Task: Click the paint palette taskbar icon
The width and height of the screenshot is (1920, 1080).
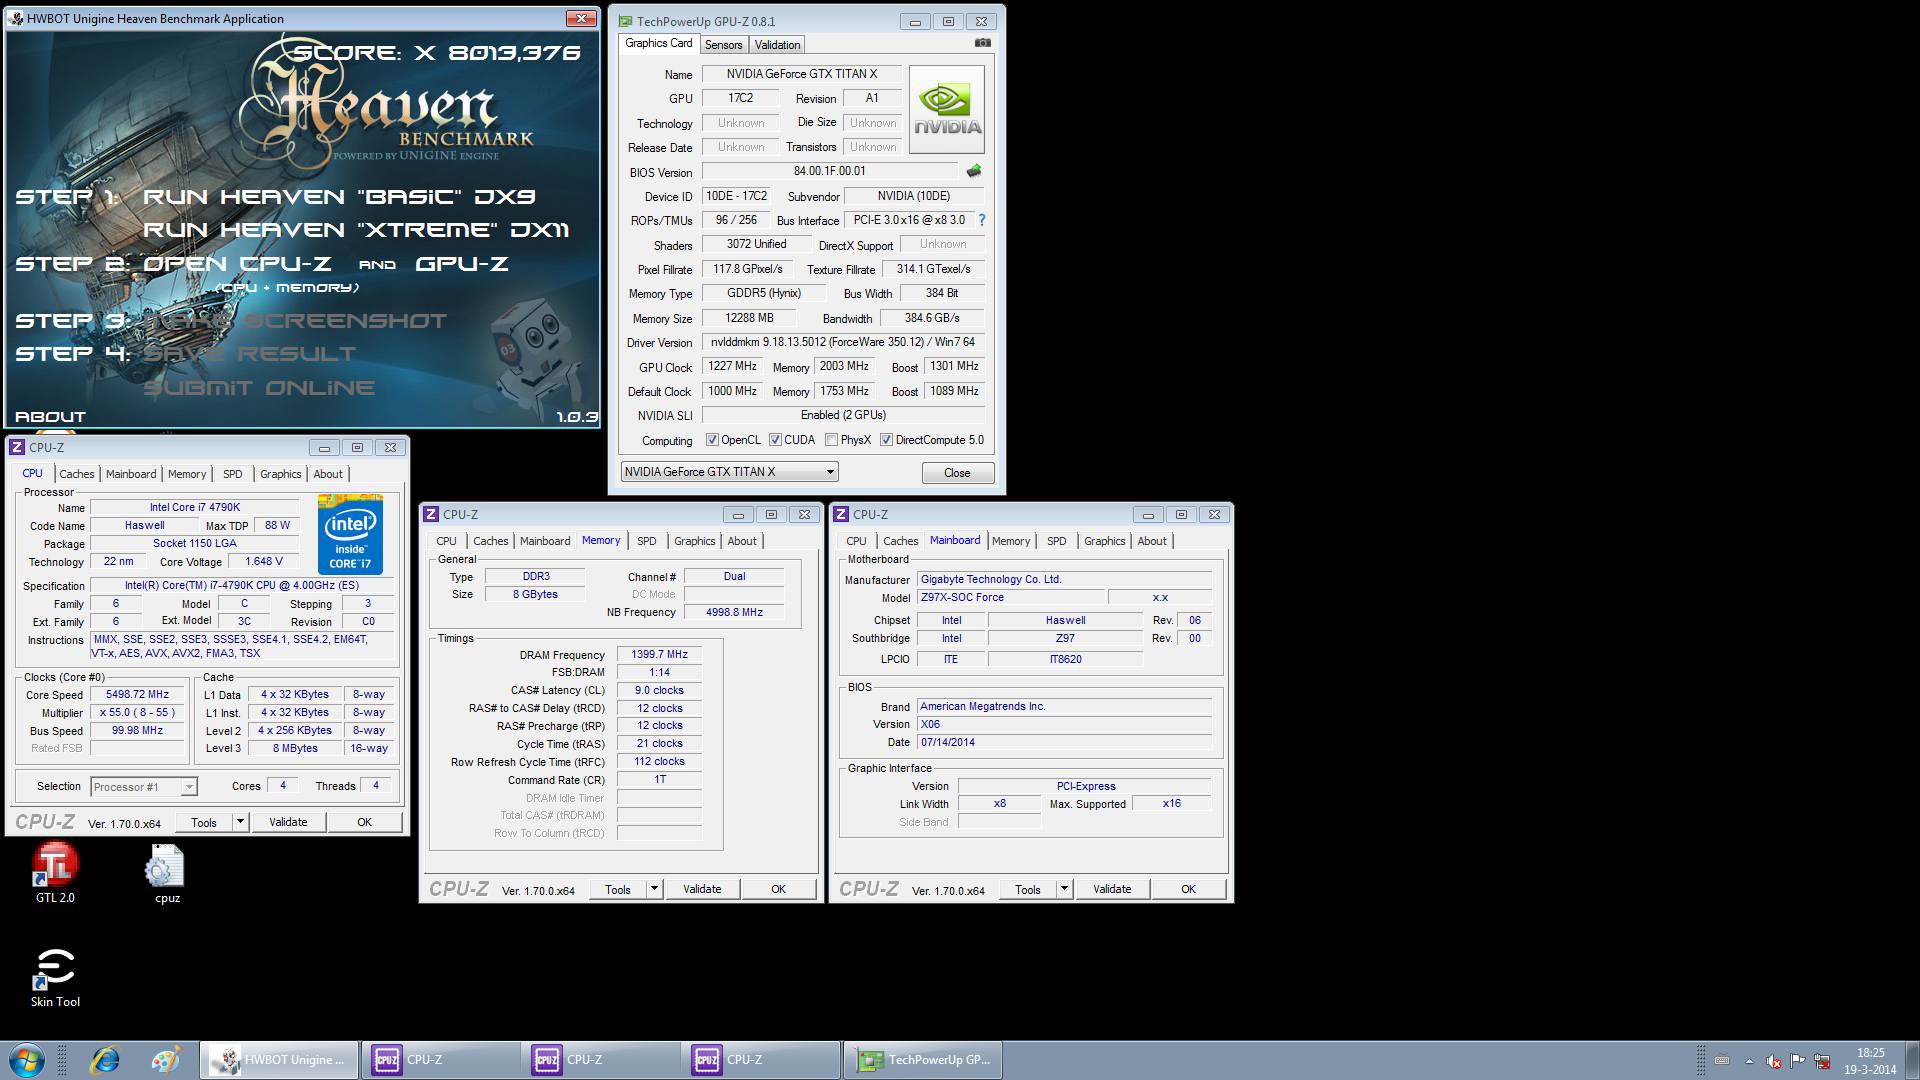Action: (x=166, y=1060)
